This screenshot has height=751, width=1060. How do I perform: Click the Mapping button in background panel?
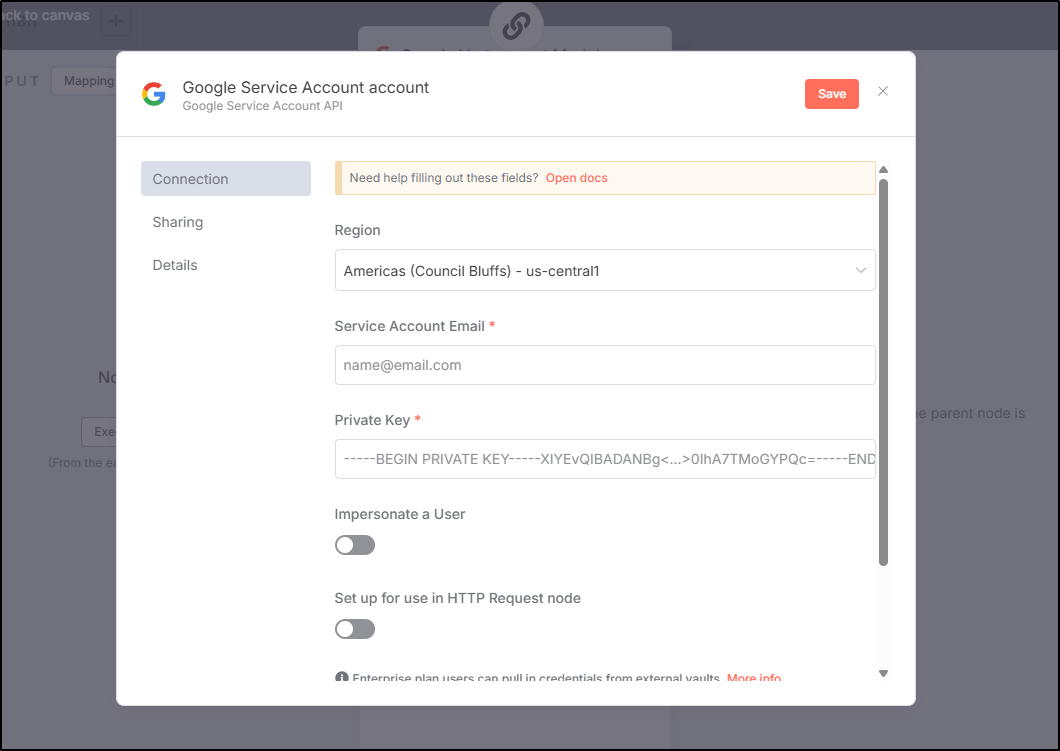click(x=85, y=81)
